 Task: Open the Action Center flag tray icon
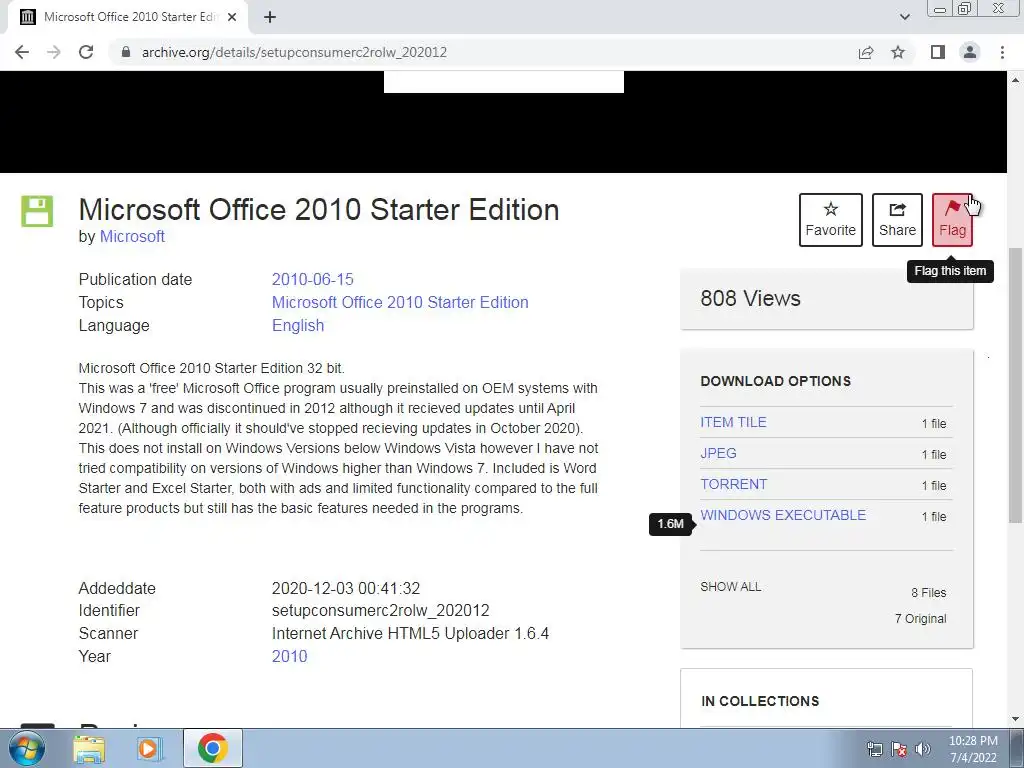click(x=899, y=749)
